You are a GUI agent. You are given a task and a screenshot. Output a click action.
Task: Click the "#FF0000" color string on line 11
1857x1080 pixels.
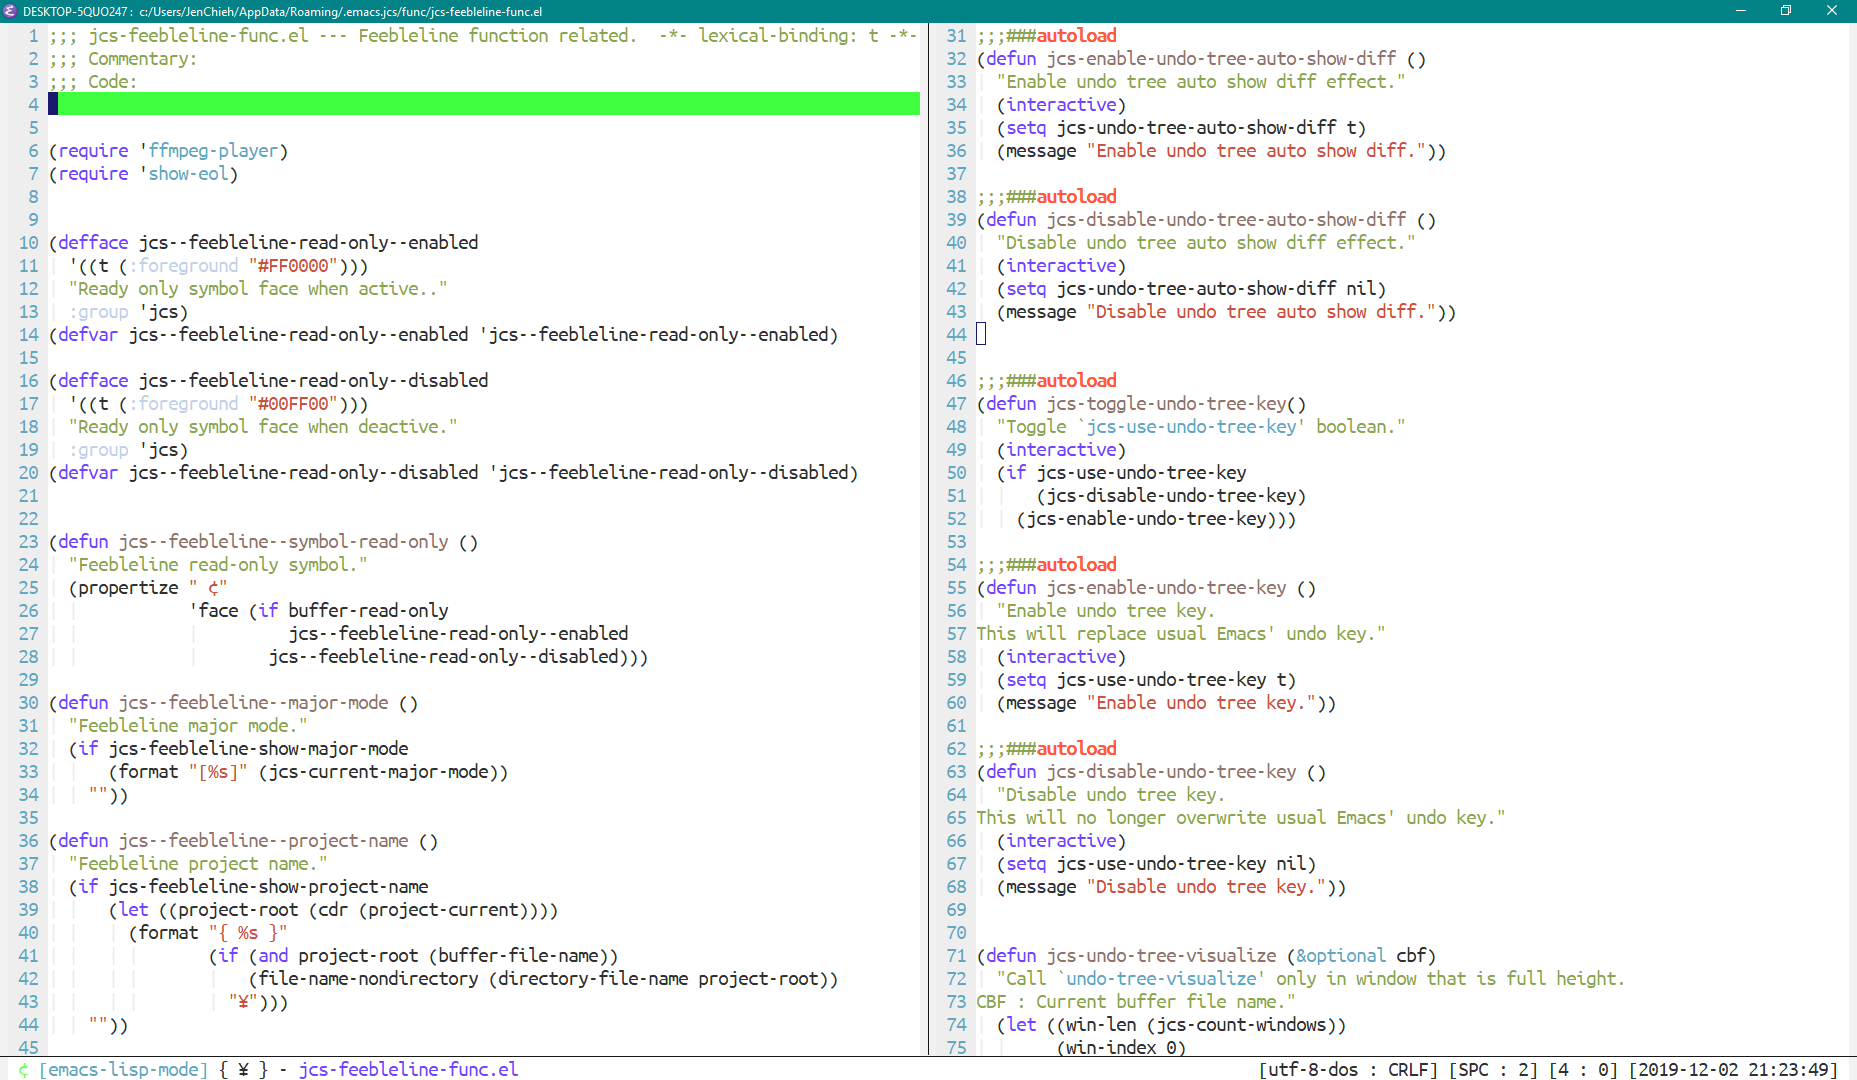pos(293,266)
